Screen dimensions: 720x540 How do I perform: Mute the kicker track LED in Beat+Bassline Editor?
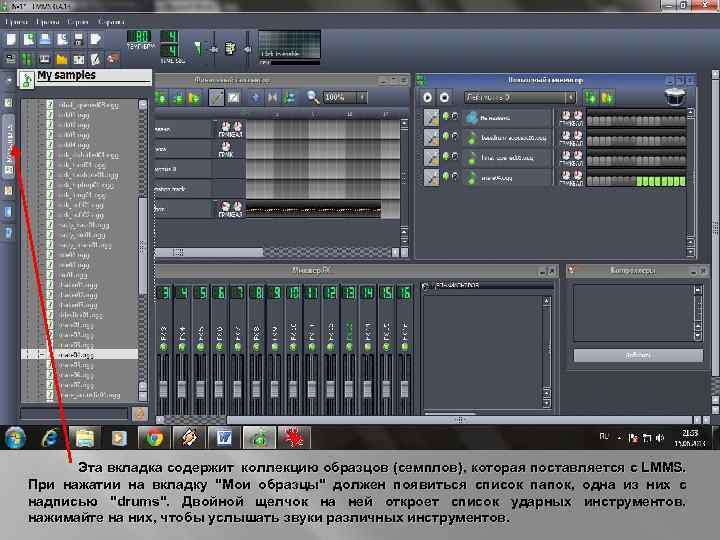tap(445, 116)
